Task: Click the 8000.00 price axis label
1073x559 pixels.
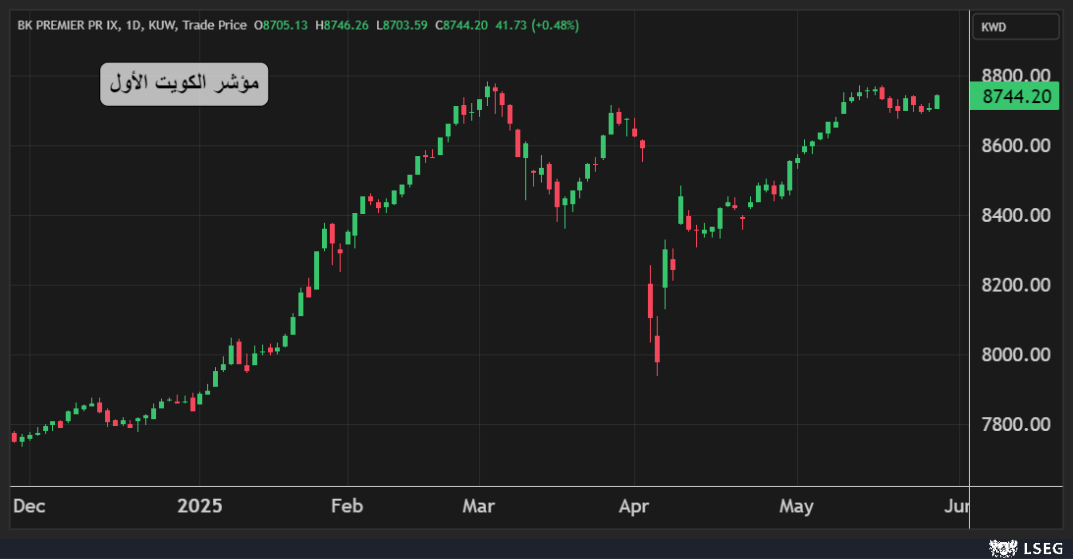Action: (x=1015, y=355)
